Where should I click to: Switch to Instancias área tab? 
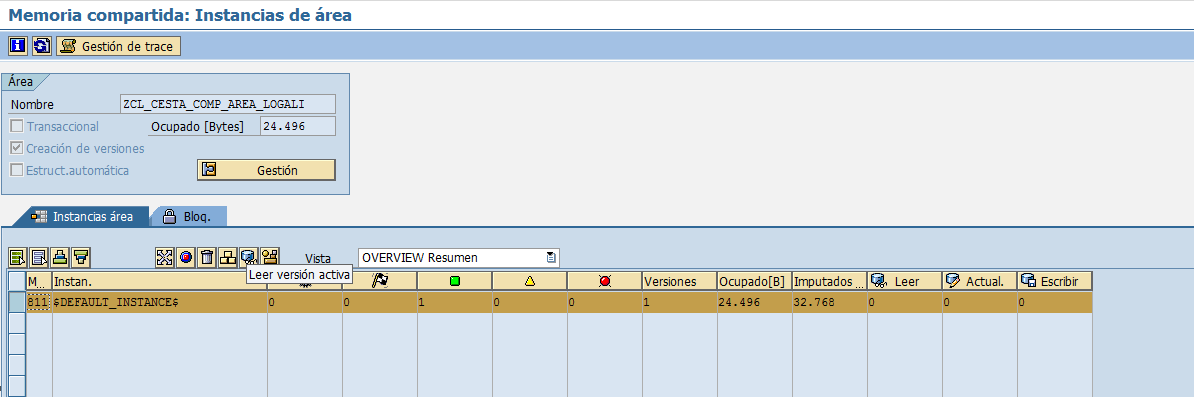pos(82,216)
